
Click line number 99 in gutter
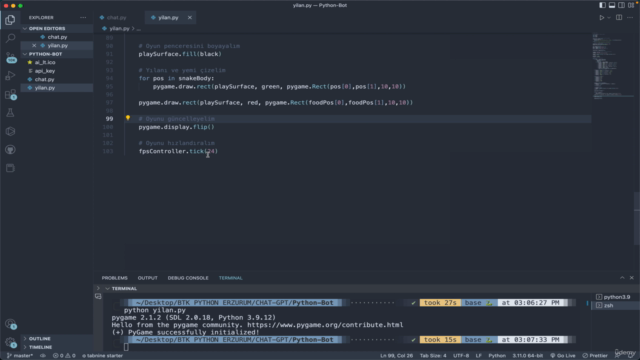[x=109, y=119]
